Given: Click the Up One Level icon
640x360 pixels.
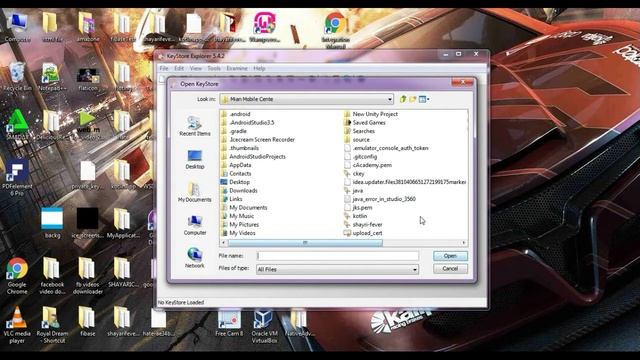Looking at the screenshot, I should (x=403, y=99).
